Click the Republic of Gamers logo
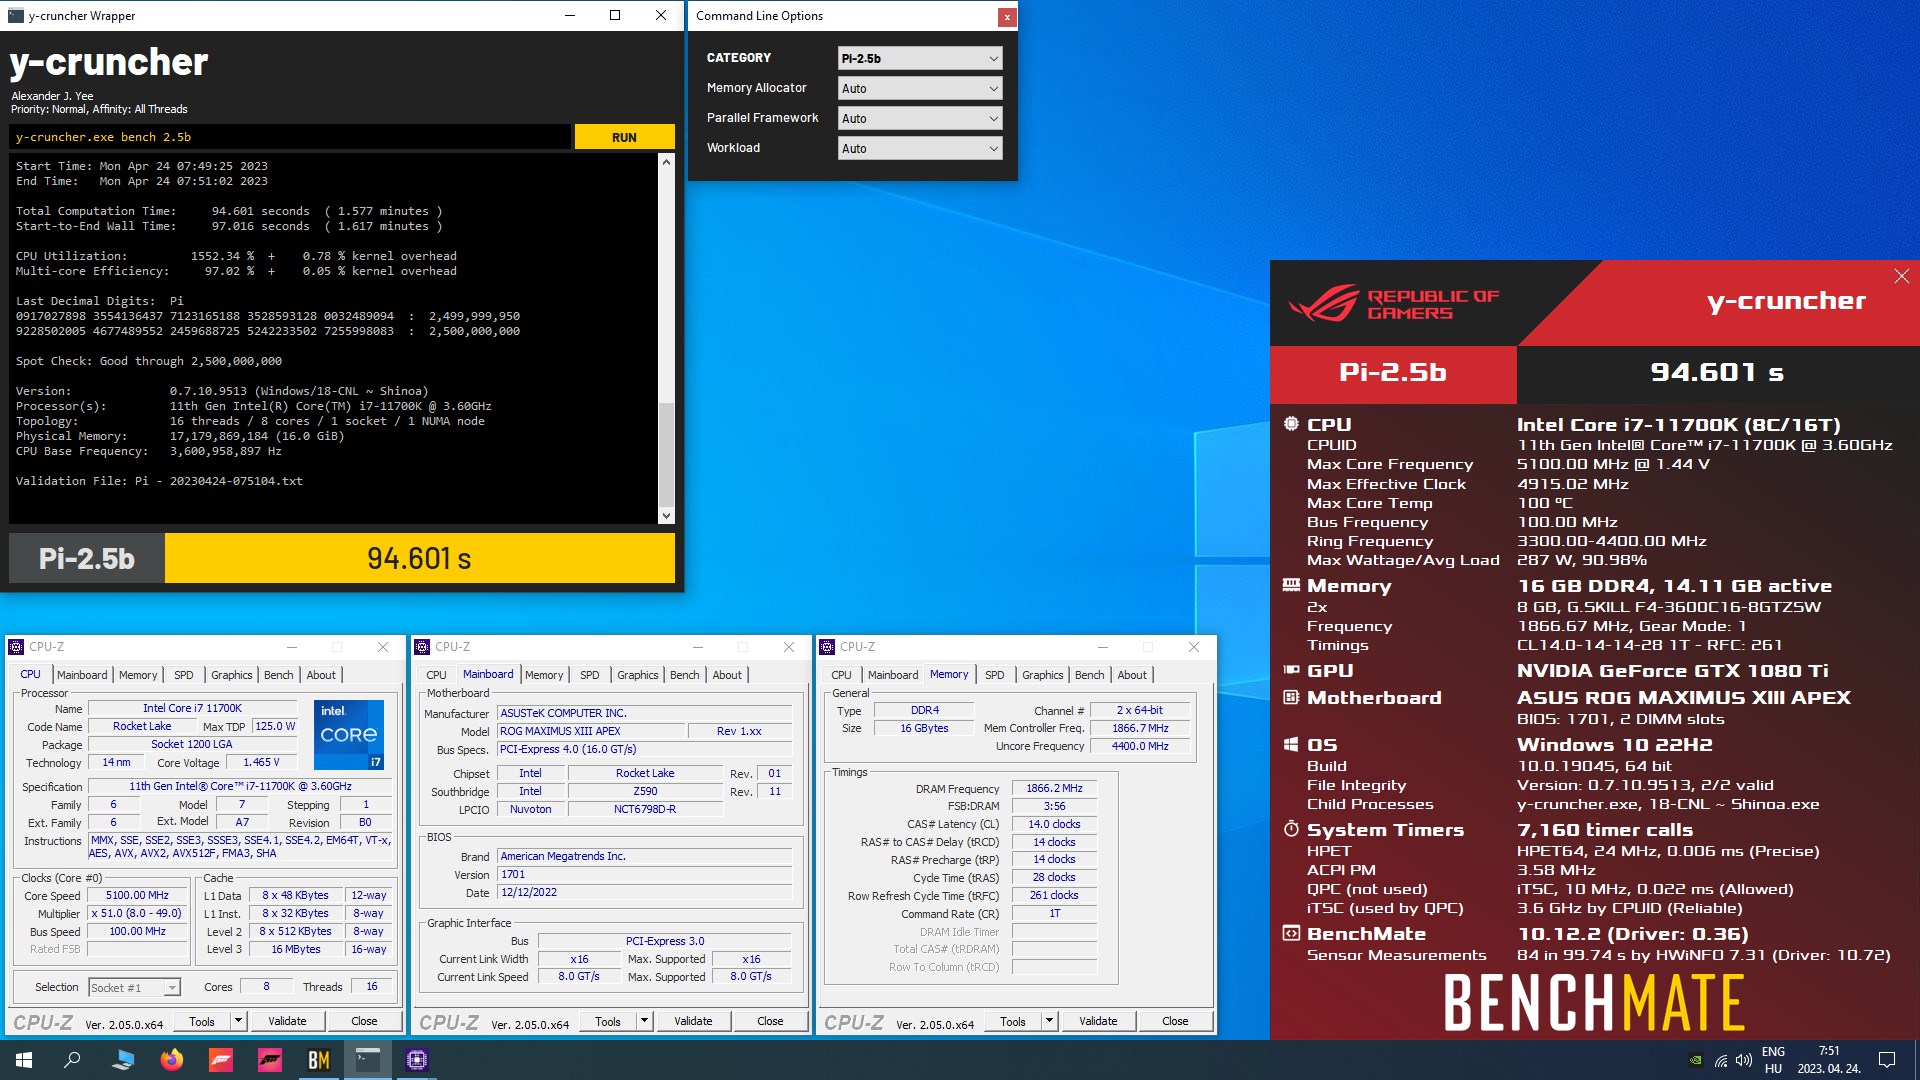 click(x=1393, y=304)
